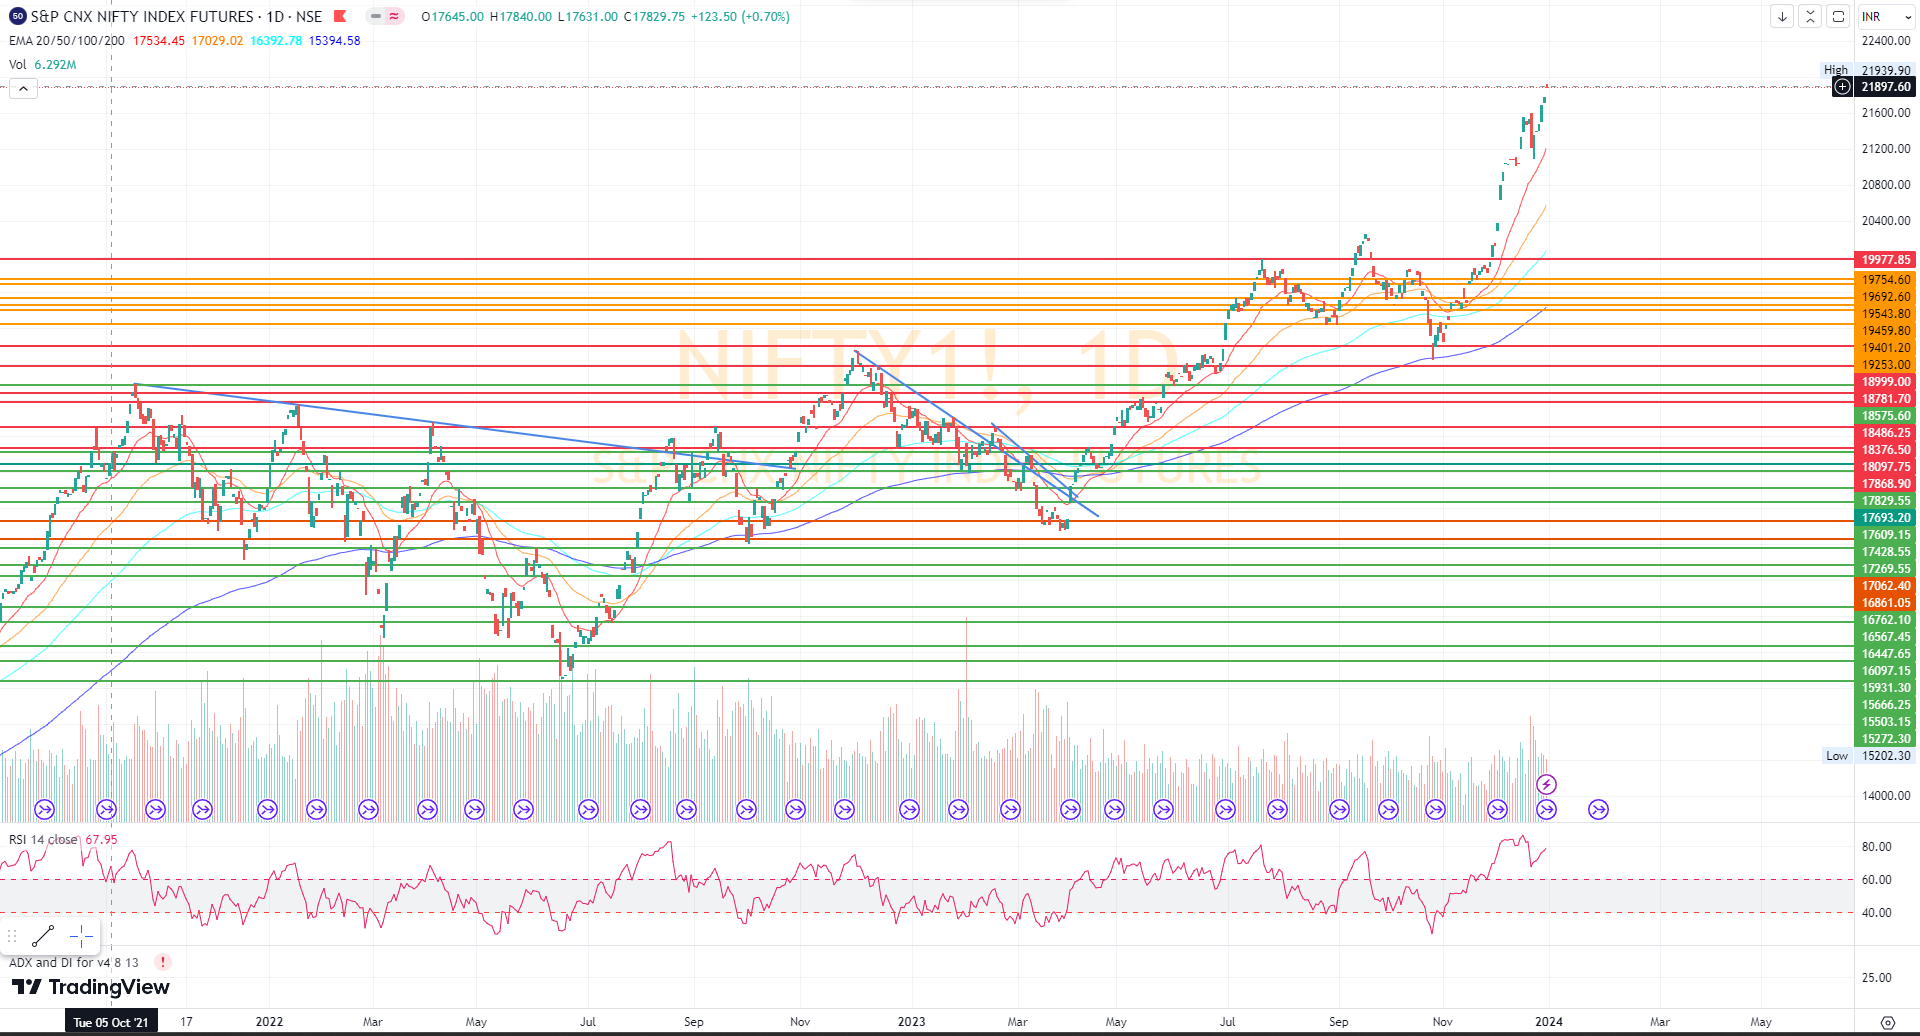Viewport: 1920px width, 1036px height.
Task: Click the open price O17645.00
Action: [x=453, y=16]
